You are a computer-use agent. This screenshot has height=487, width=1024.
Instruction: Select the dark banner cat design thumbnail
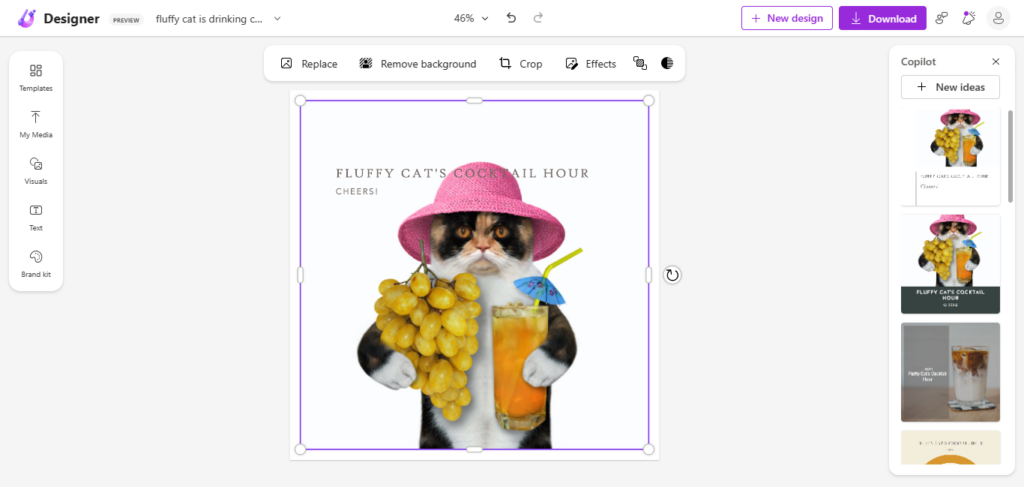click(x=950, y=264)
